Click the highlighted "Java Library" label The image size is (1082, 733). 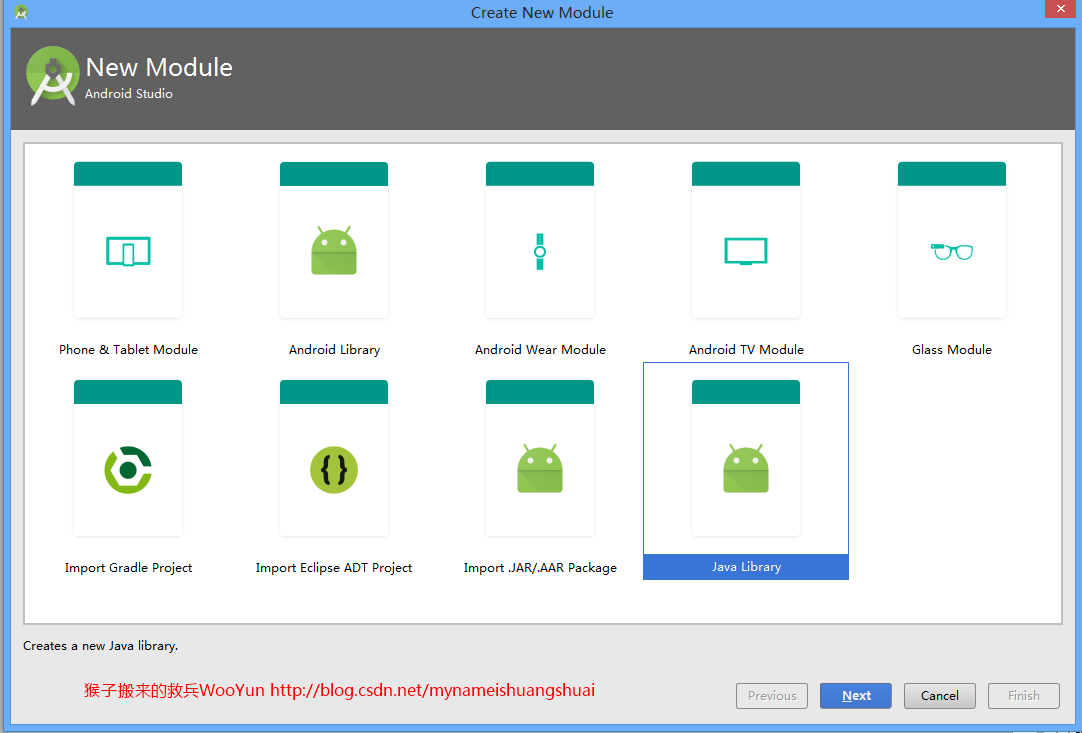pos(746,567)
